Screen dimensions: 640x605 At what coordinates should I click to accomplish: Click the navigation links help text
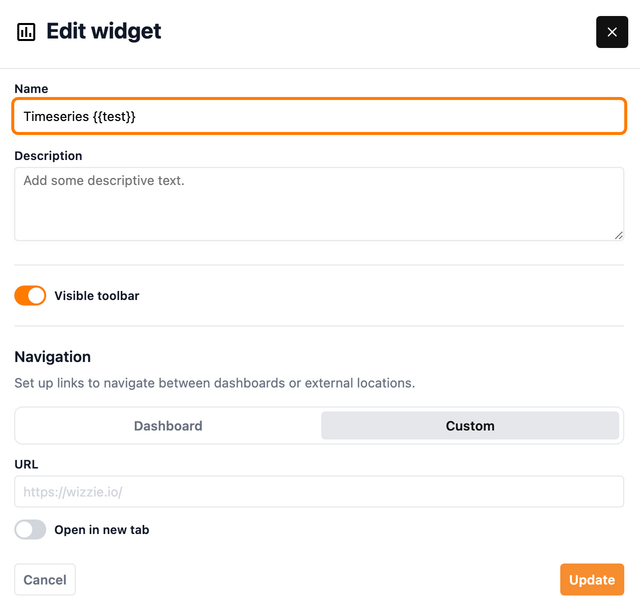[x=214, y=383]
